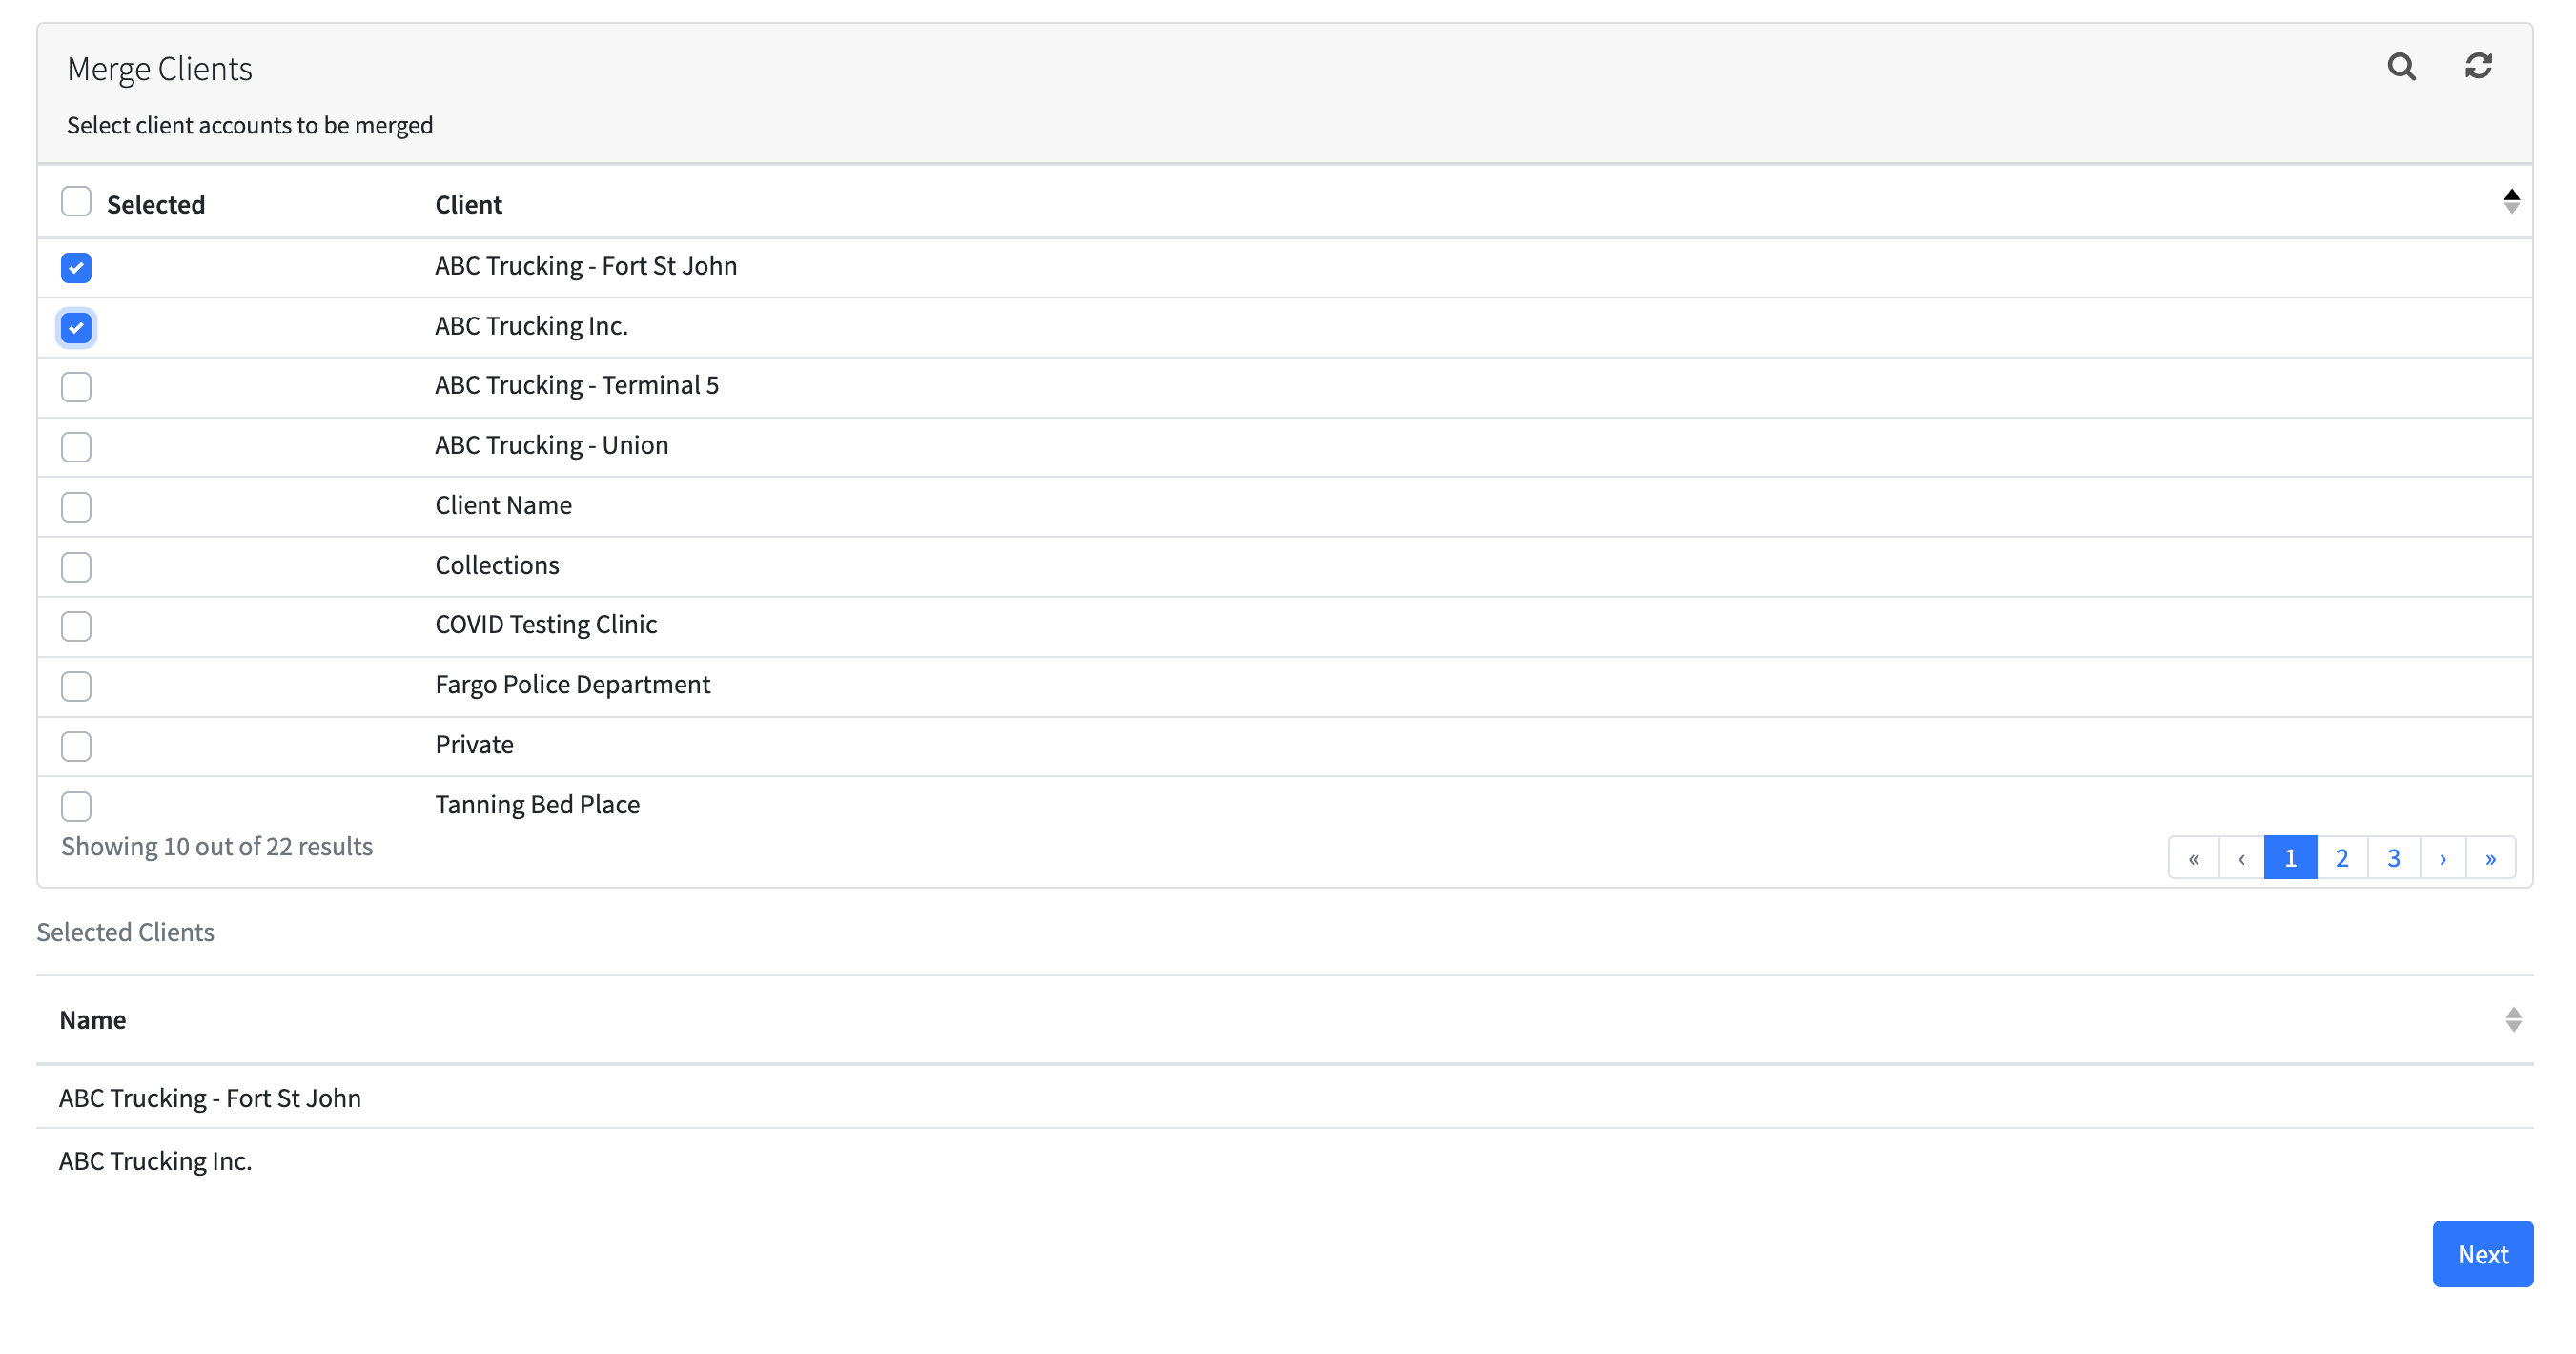Click ABC Trucking Inc. in Selected Clients table

pyautogui.click(x=155, y=1161)
